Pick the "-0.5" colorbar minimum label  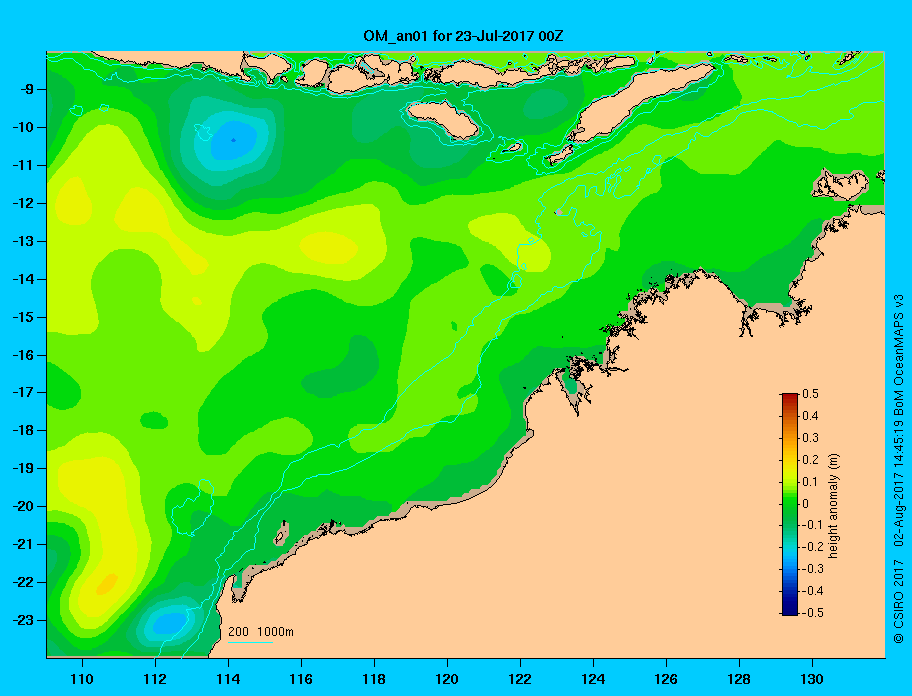click(x=813, y=613)
